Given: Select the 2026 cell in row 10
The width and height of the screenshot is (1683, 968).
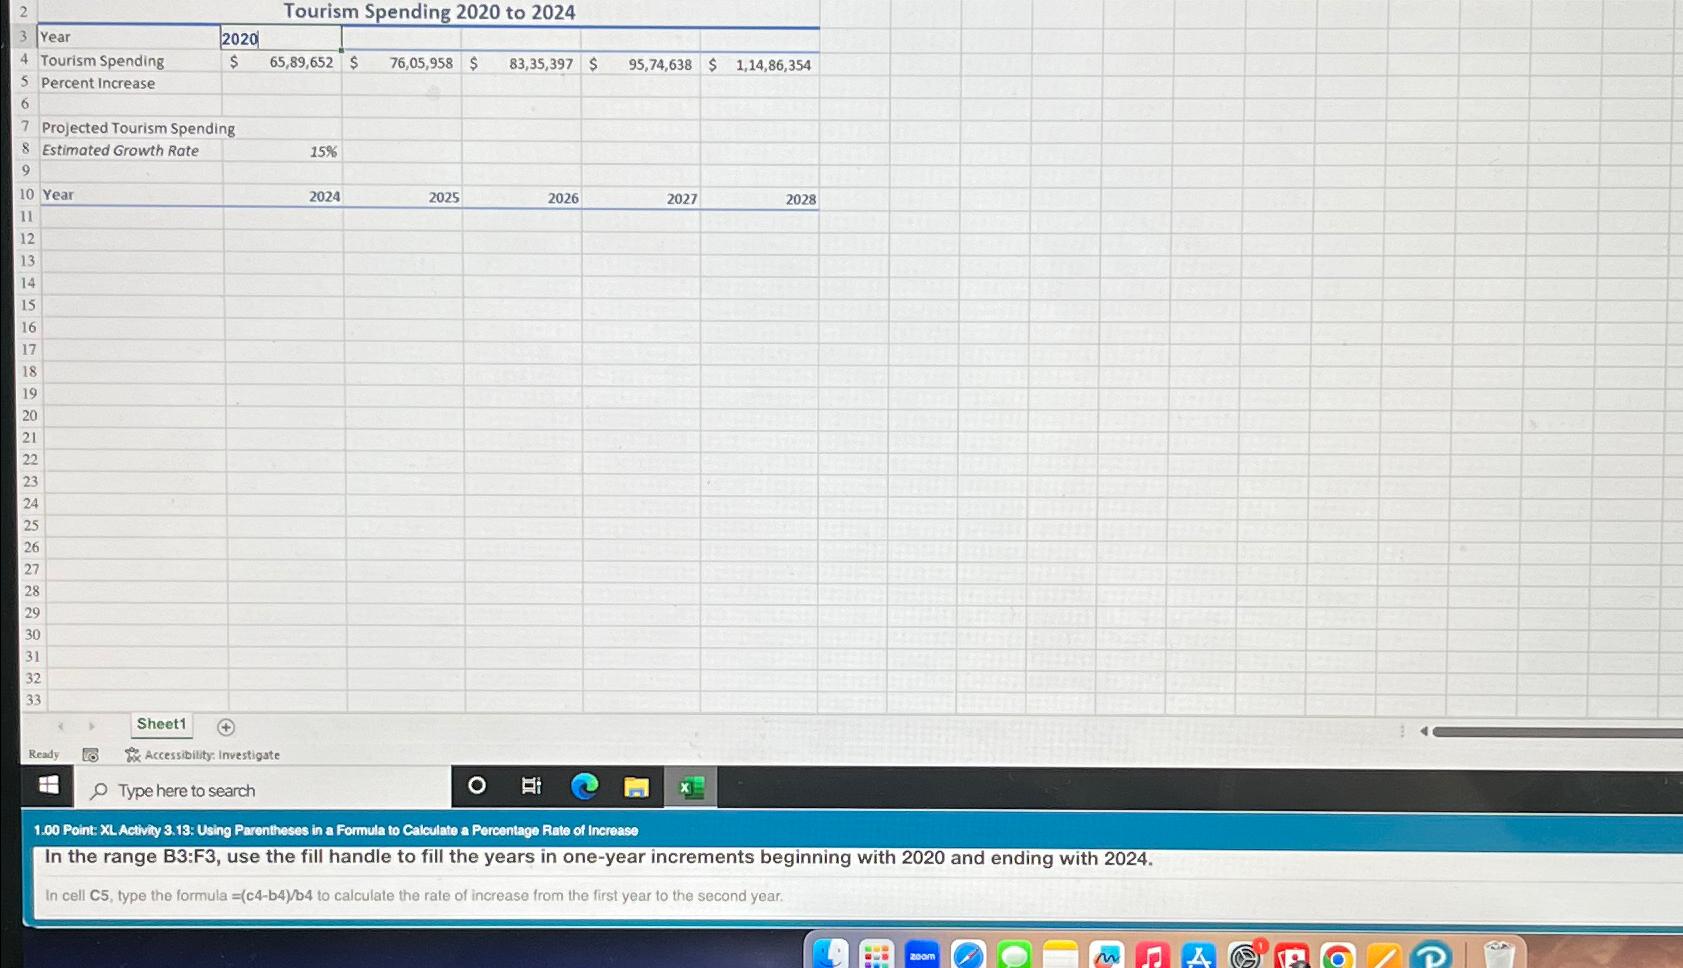Looking at the screenshot, I should (522, 198).
